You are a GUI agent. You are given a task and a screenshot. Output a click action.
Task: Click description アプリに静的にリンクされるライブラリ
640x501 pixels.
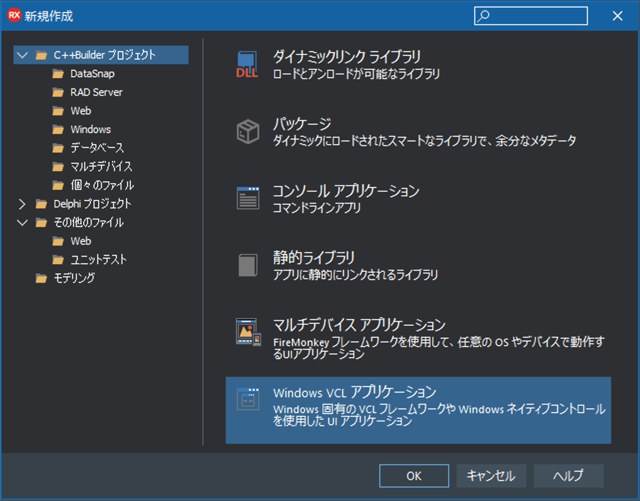pos(355,275)
